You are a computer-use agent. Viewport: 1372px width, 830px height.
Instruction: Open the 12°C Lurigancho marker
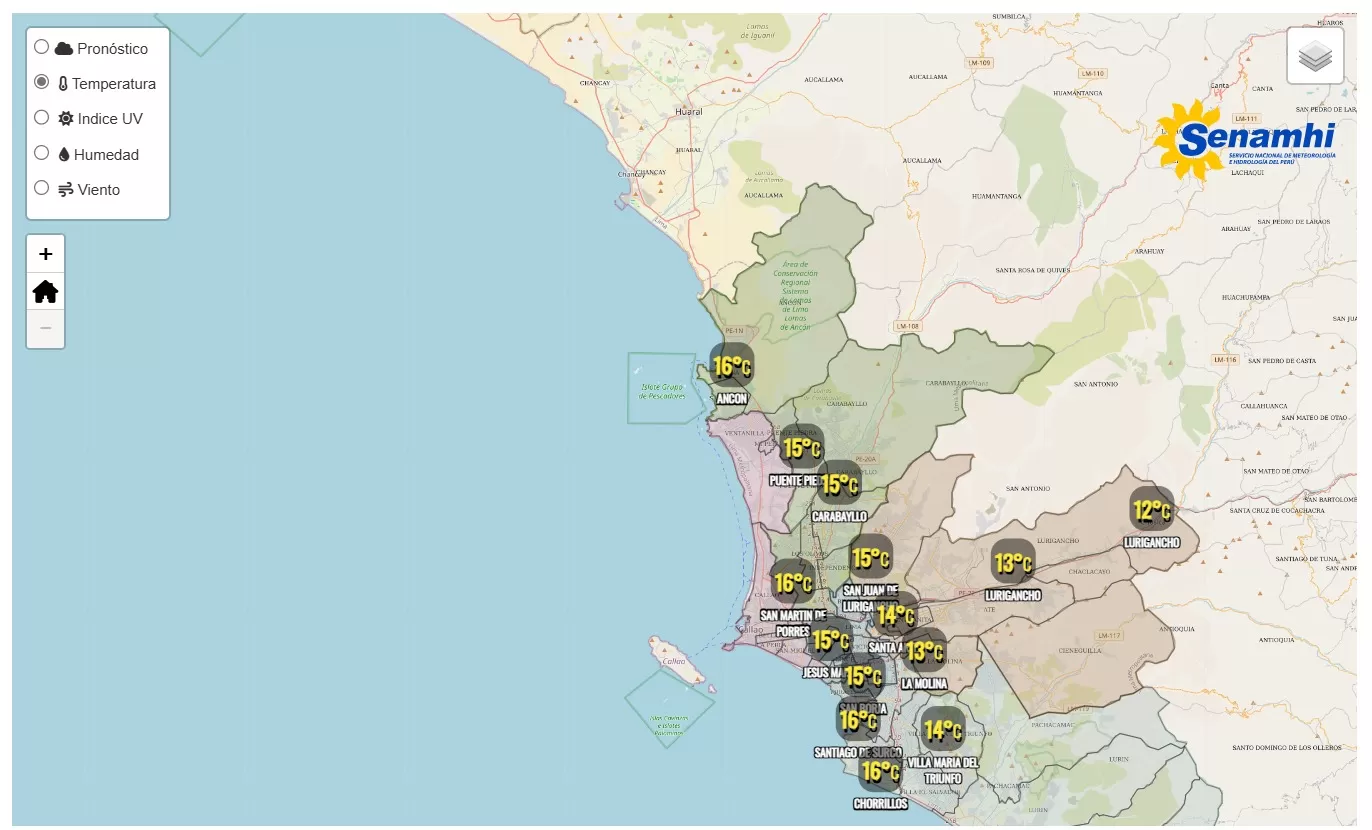[1151, 511]
